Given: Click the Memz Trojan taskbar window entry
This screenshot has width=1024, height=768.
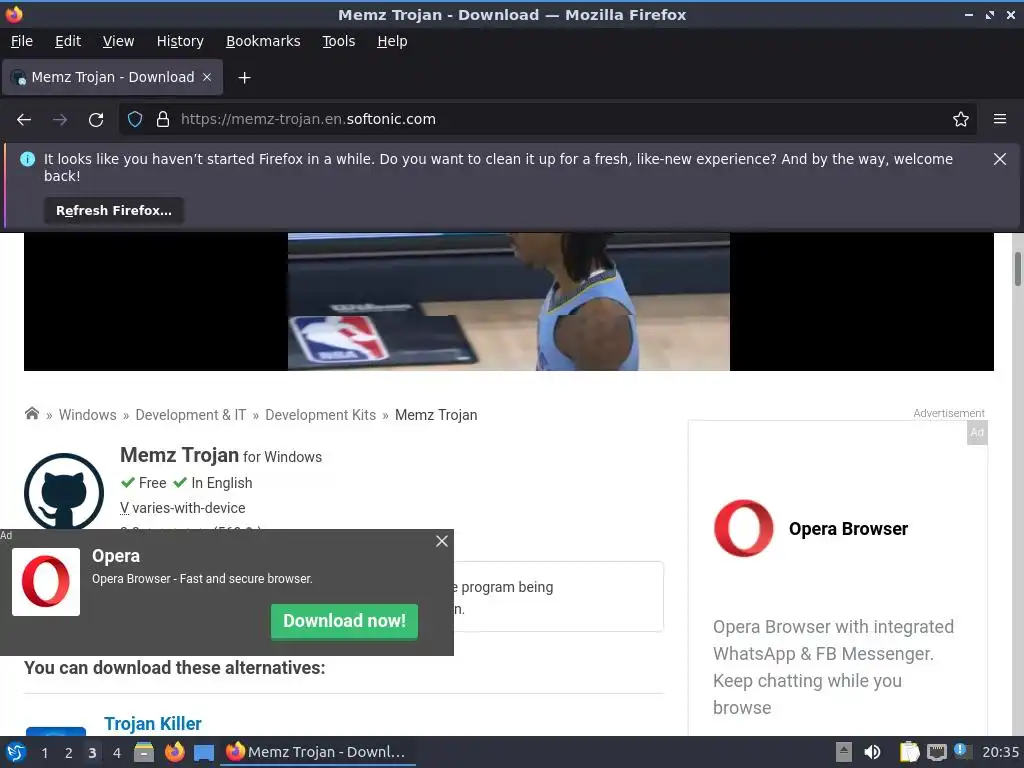Looking at the screenshot, I should click(x=317, y=752).
